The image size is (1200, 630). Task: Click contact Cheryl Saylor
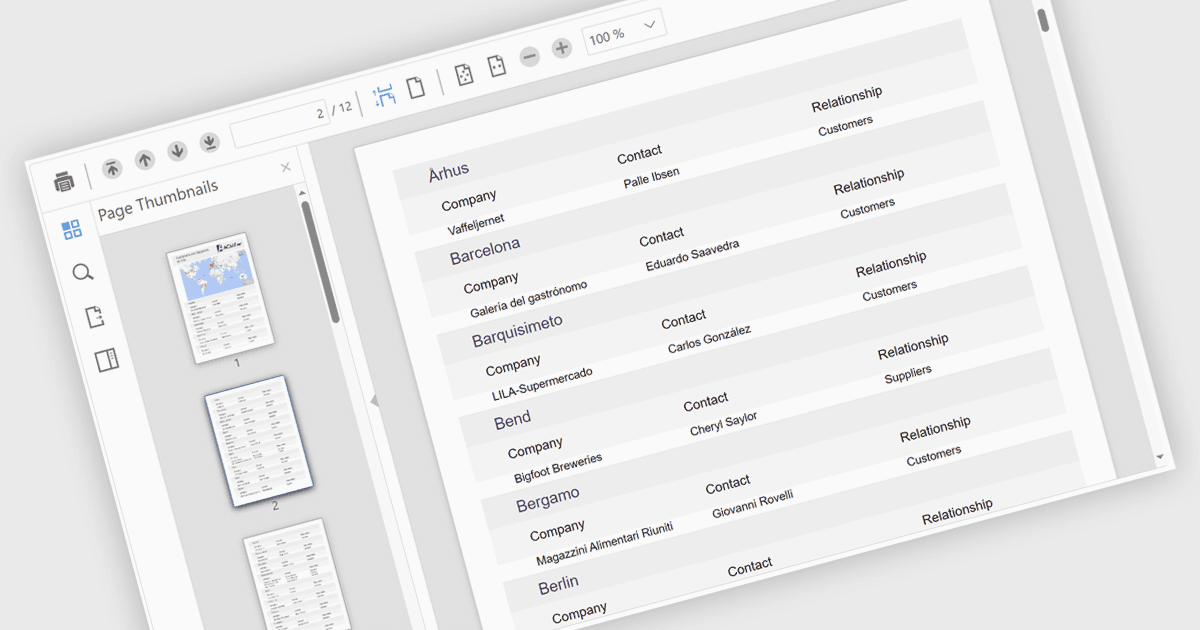pyautogui.click(x=723, y=422)
